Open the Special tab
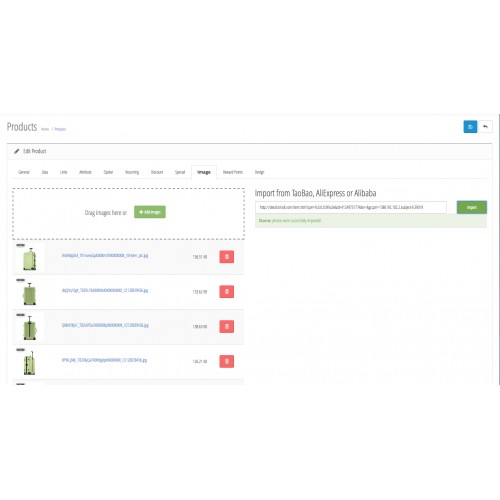 pyautogui.click(x=180, y=172)
